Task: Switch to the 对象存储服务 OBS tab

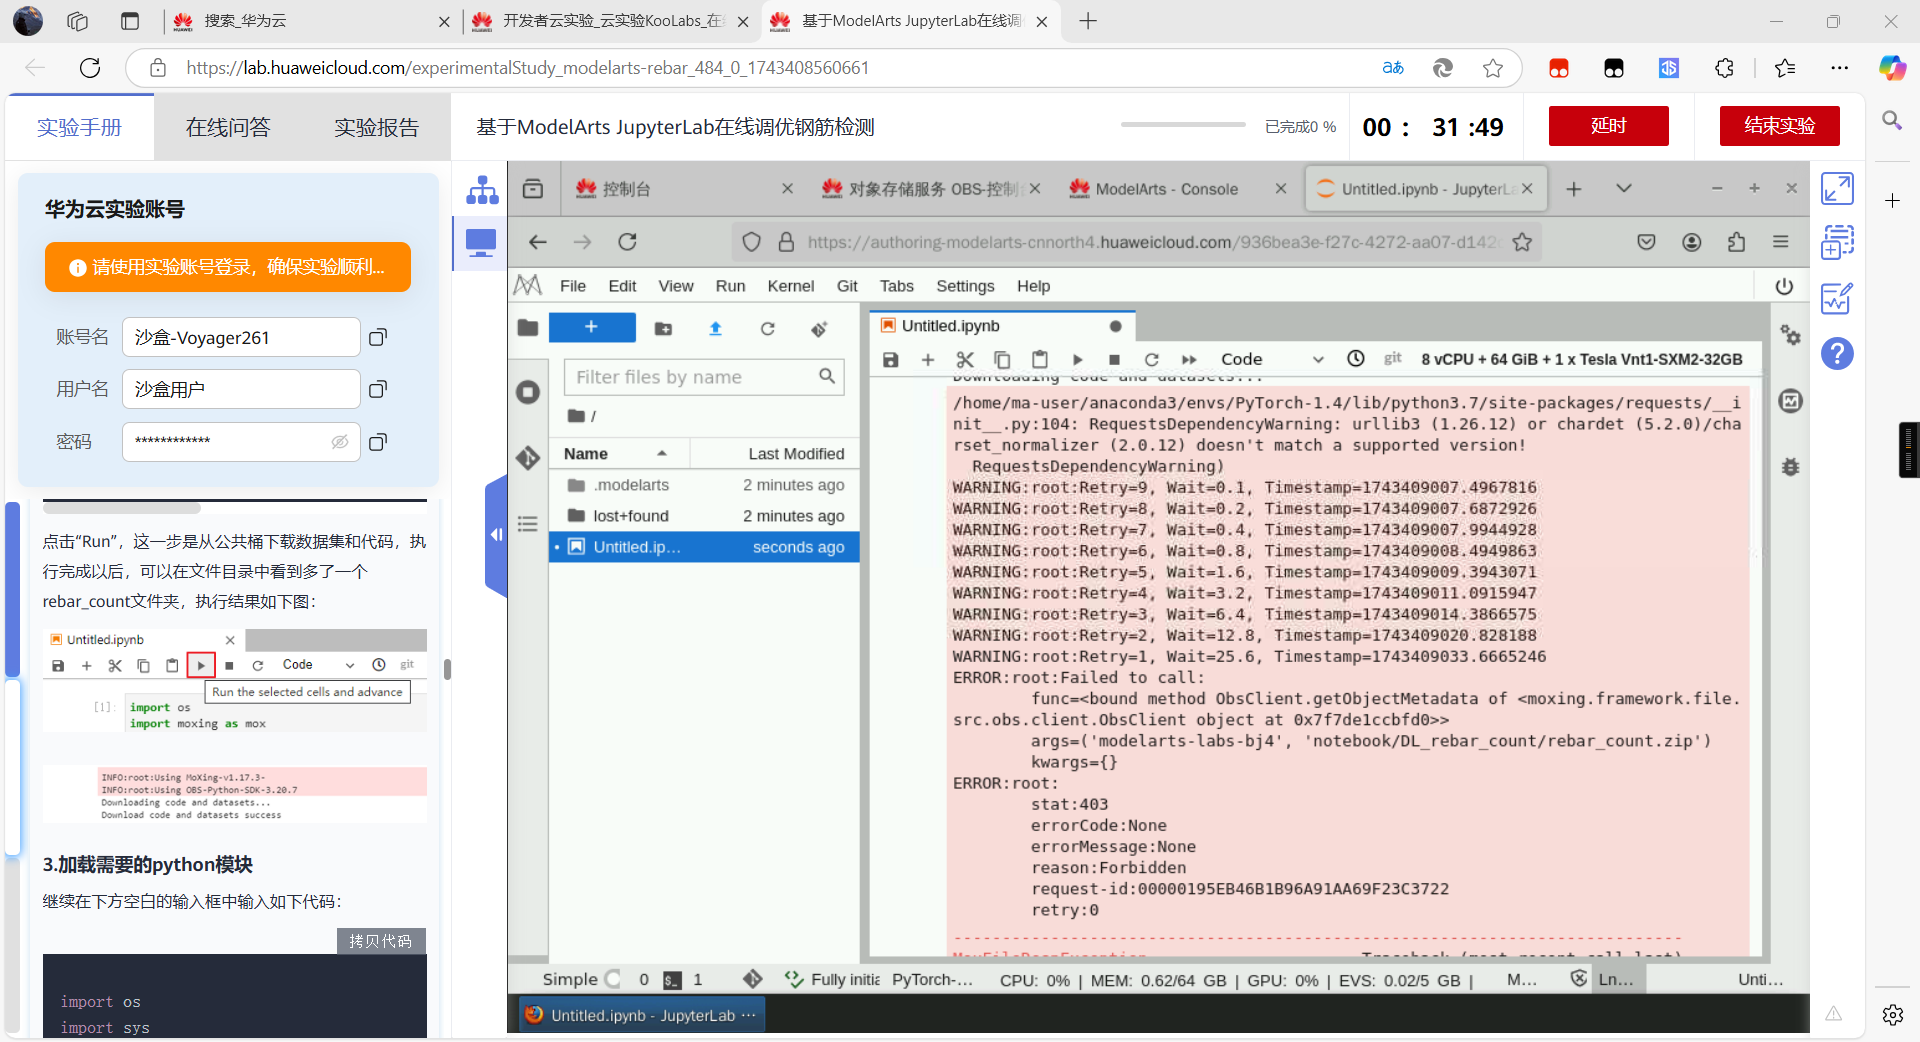Action: click(931, 189)
